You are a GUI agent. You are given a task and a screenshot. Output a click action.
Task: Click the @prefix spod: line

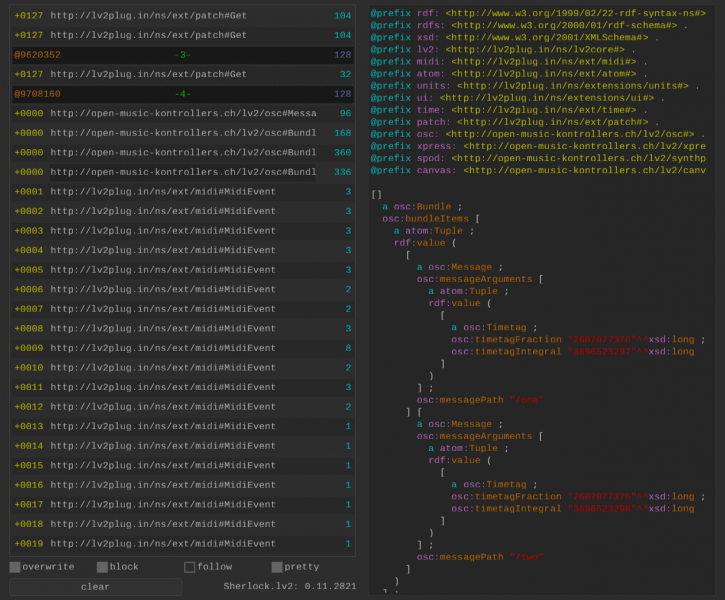(x=538, y=158)
